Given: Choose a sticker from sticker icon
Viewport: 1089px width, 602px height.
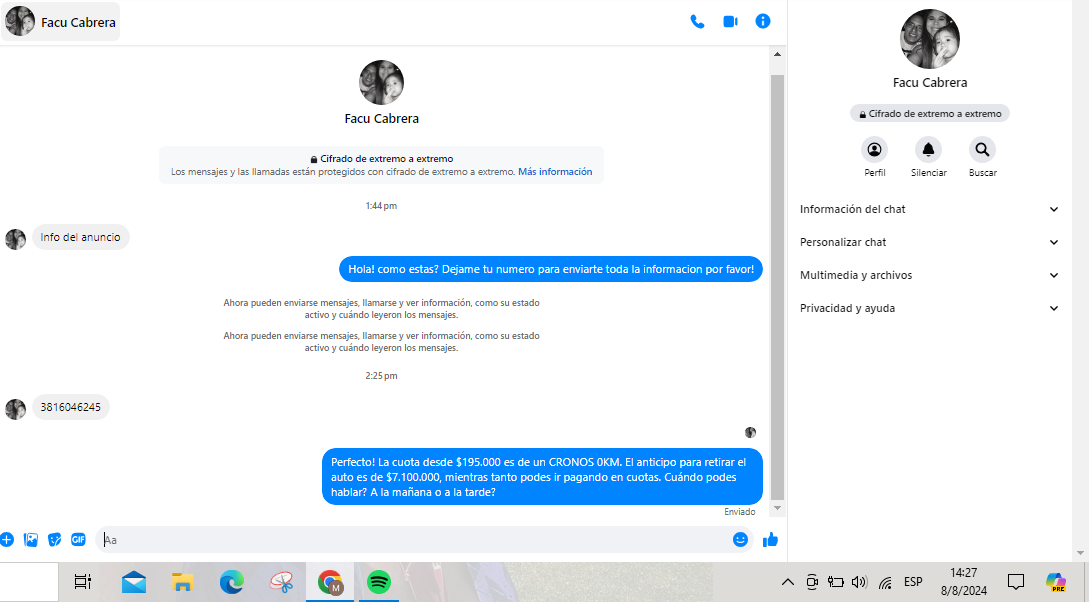Looking at the screenshot, I should click(x=55, y=540).
